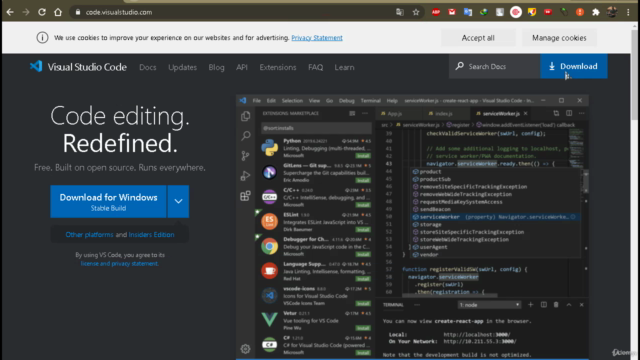Open the browser extensions puzzle icon
Screen dimensions: 640x360
coord(596,12)
